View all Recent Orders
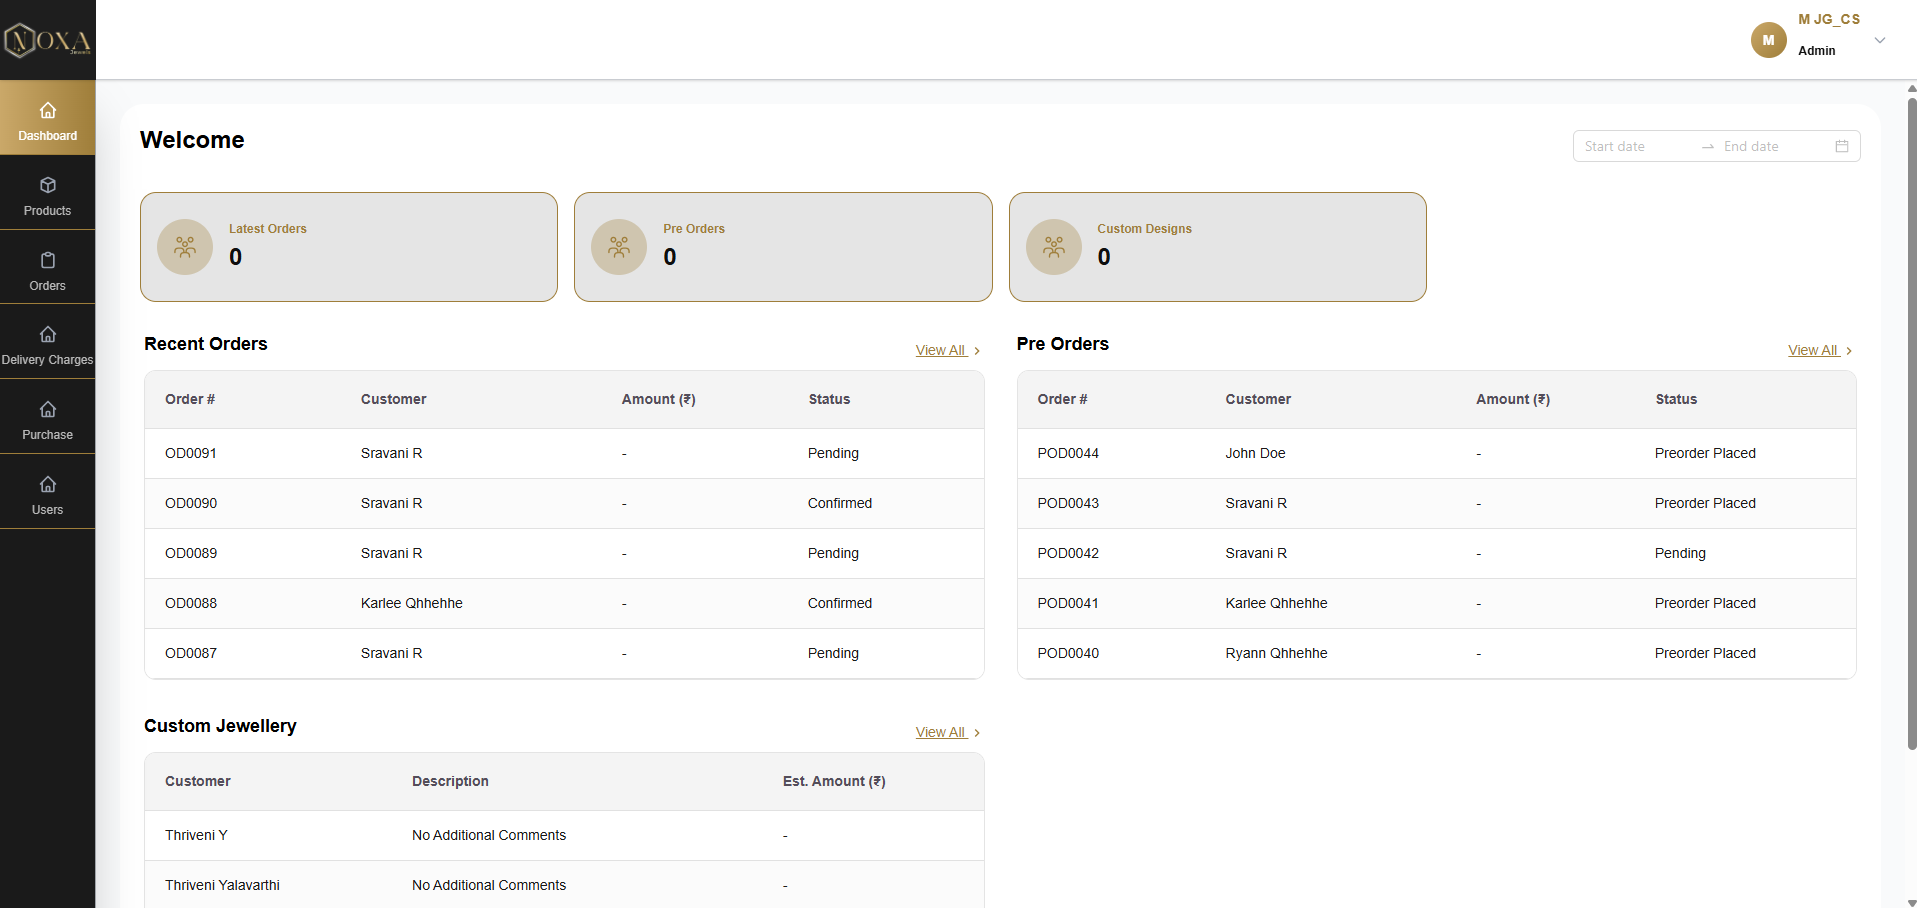 946,350
